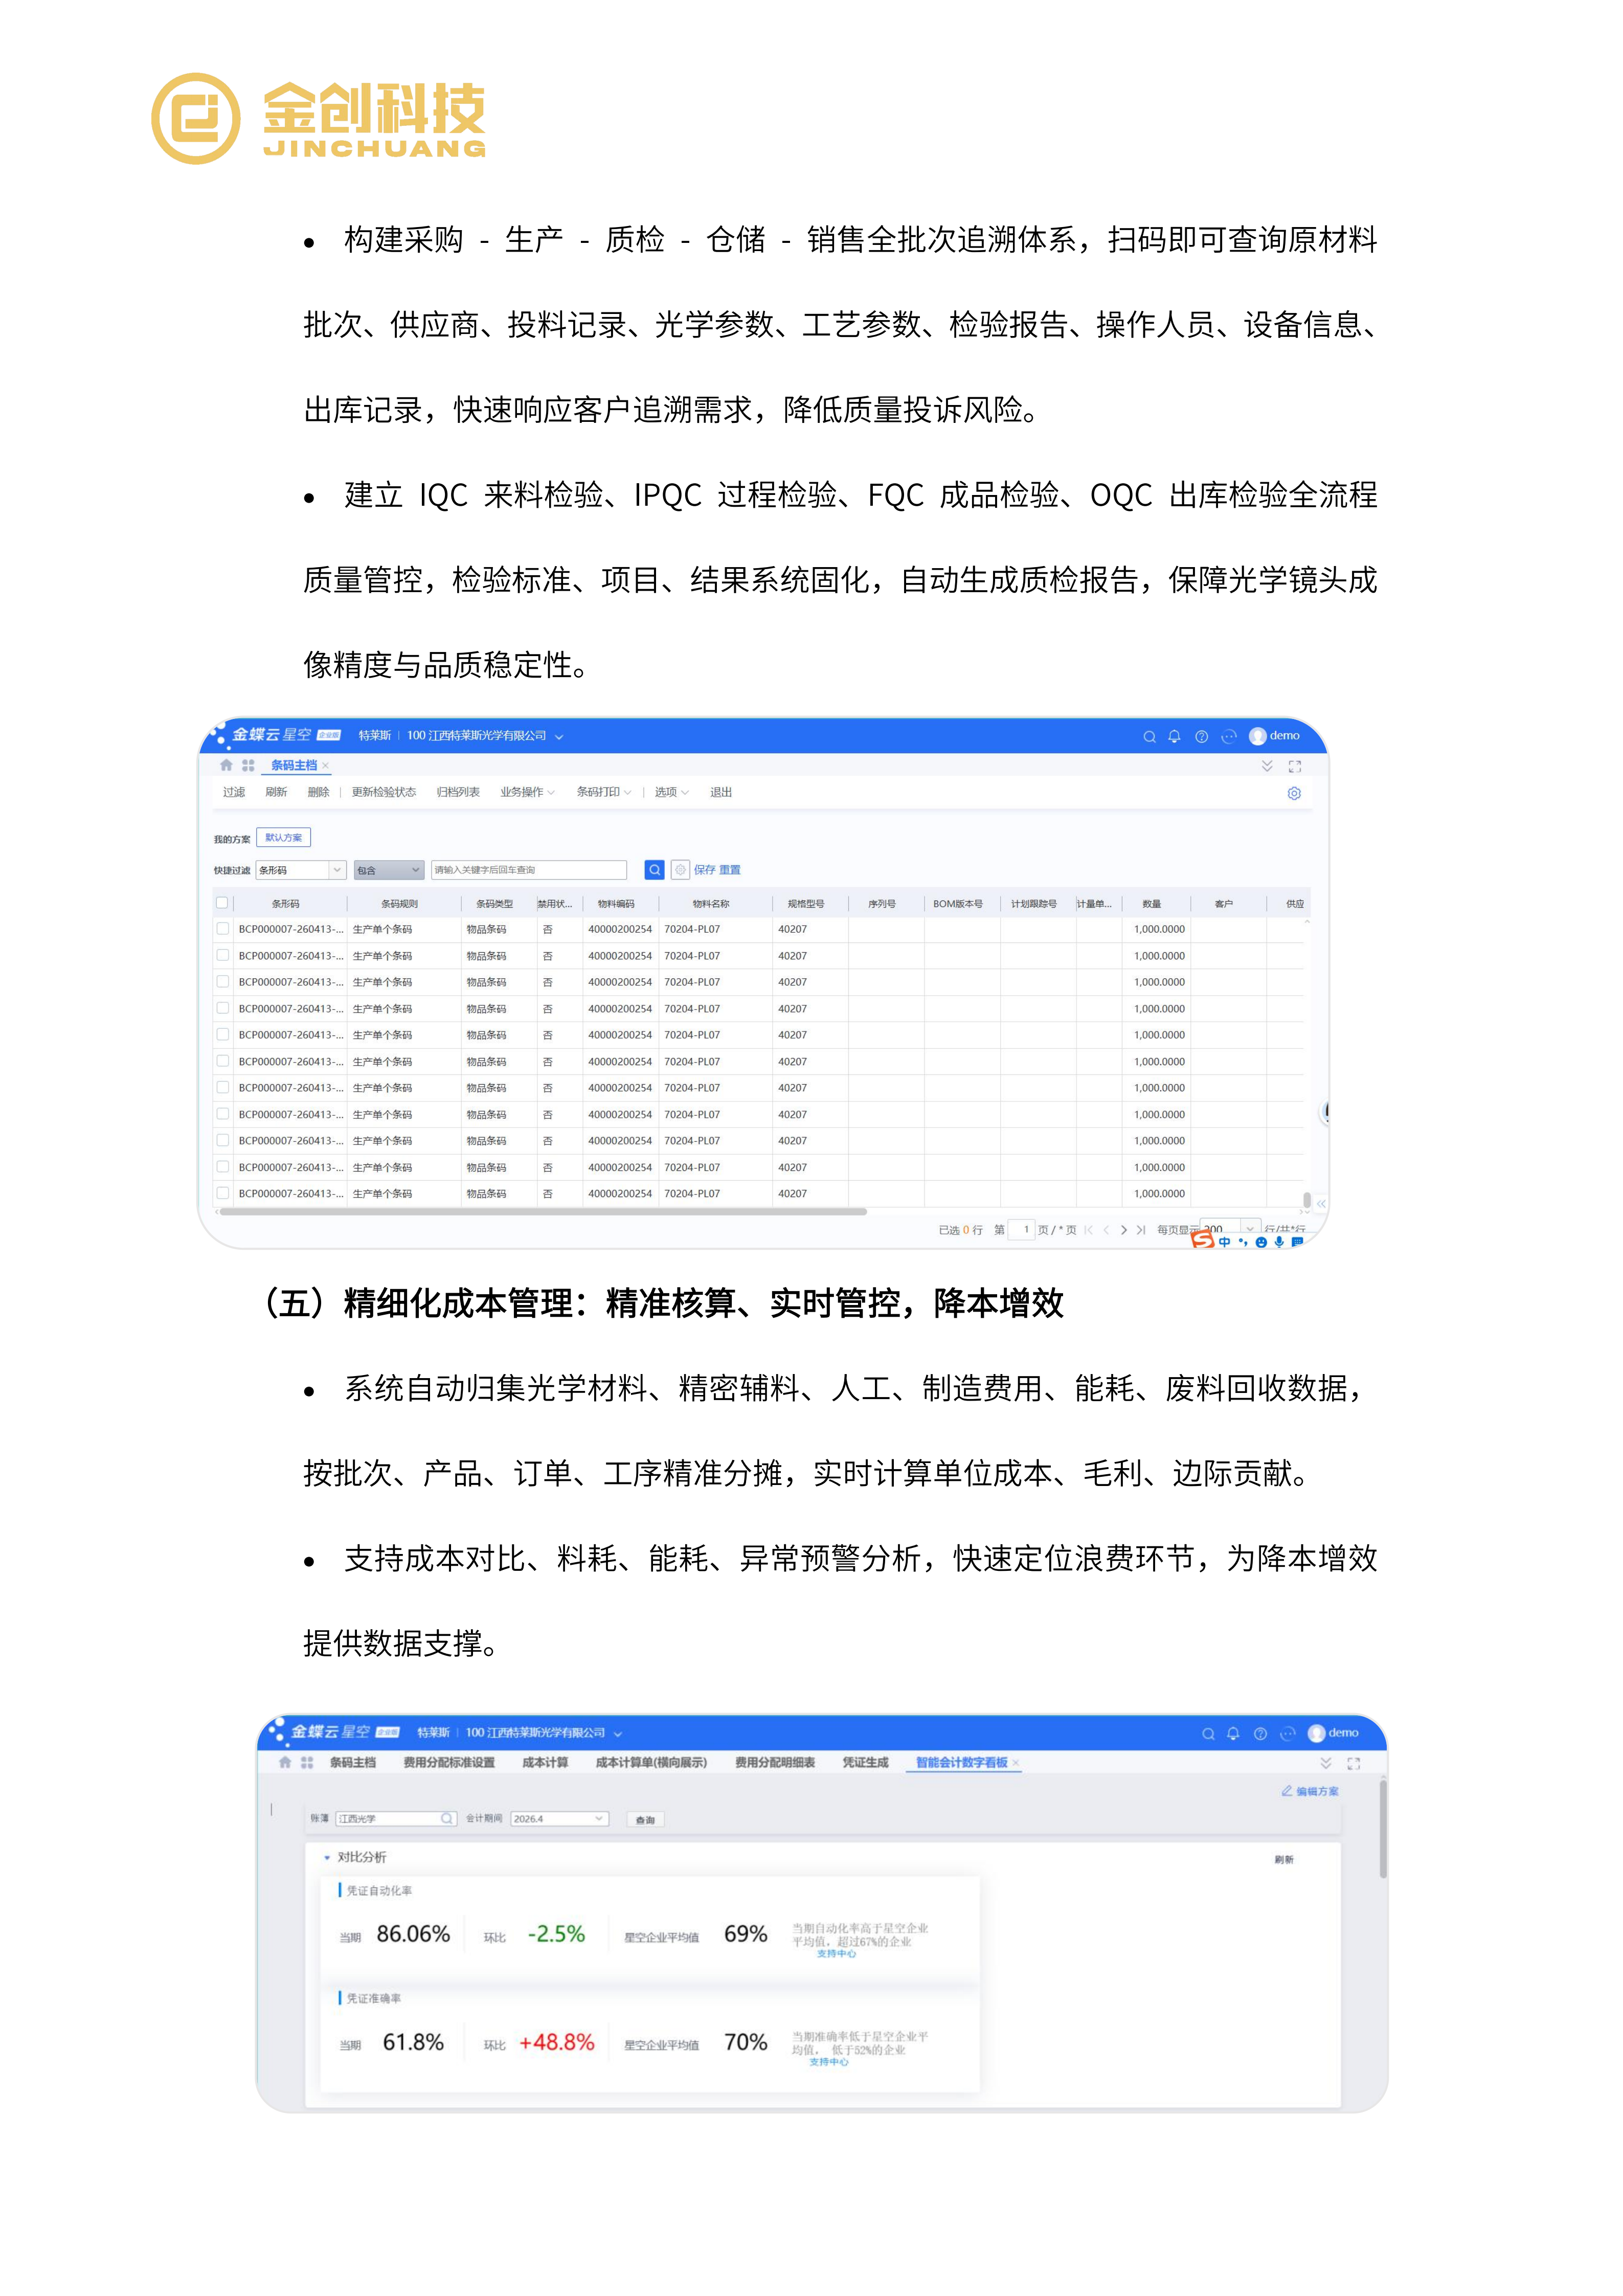Switch to 费用分配标准设置 tab
Screen dimensions: 1623x2296
(x=449, y=1762)
